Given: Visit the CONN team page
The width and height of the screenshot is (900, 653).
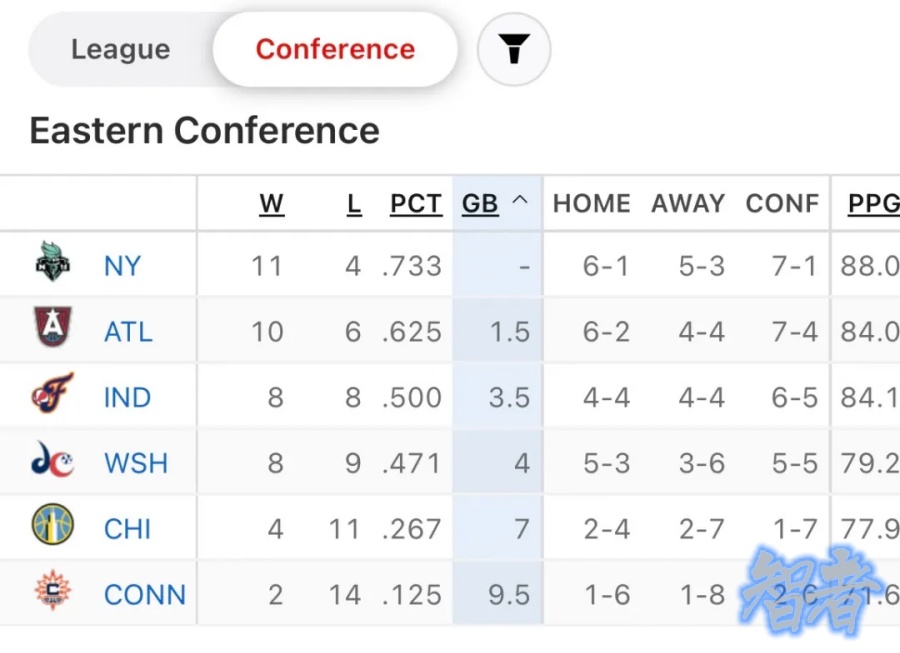Looking at the screenshot, I should pos(145,593).
